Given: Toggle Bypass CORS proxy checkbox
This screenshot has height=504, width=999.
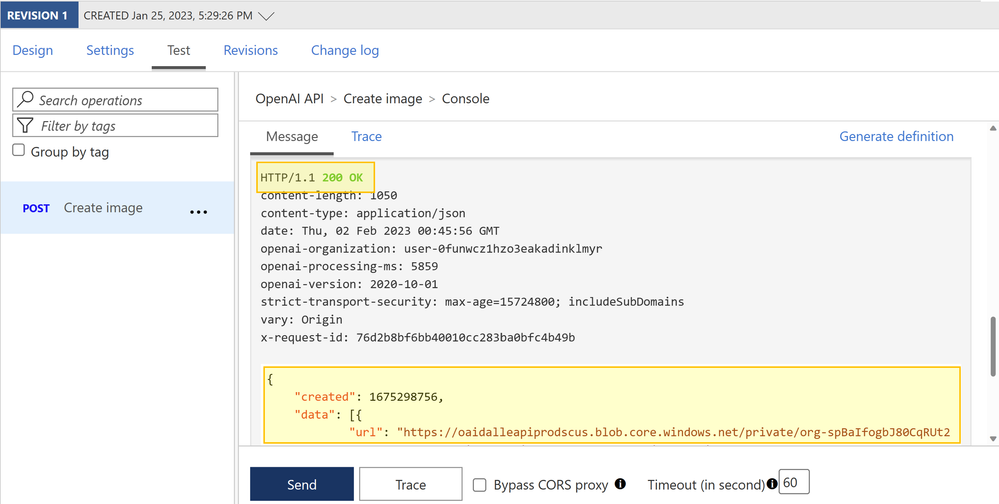Looking at the screenshot, I should click(480, 485).
